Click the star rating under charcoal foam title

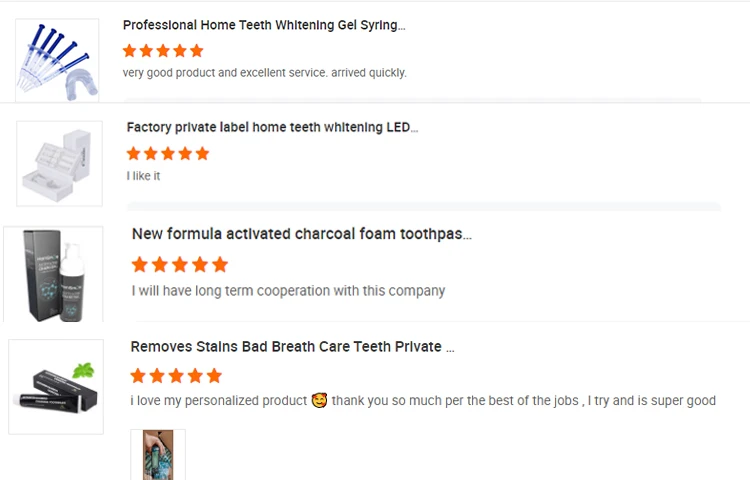pyautogui.click(x=180, y=265)
